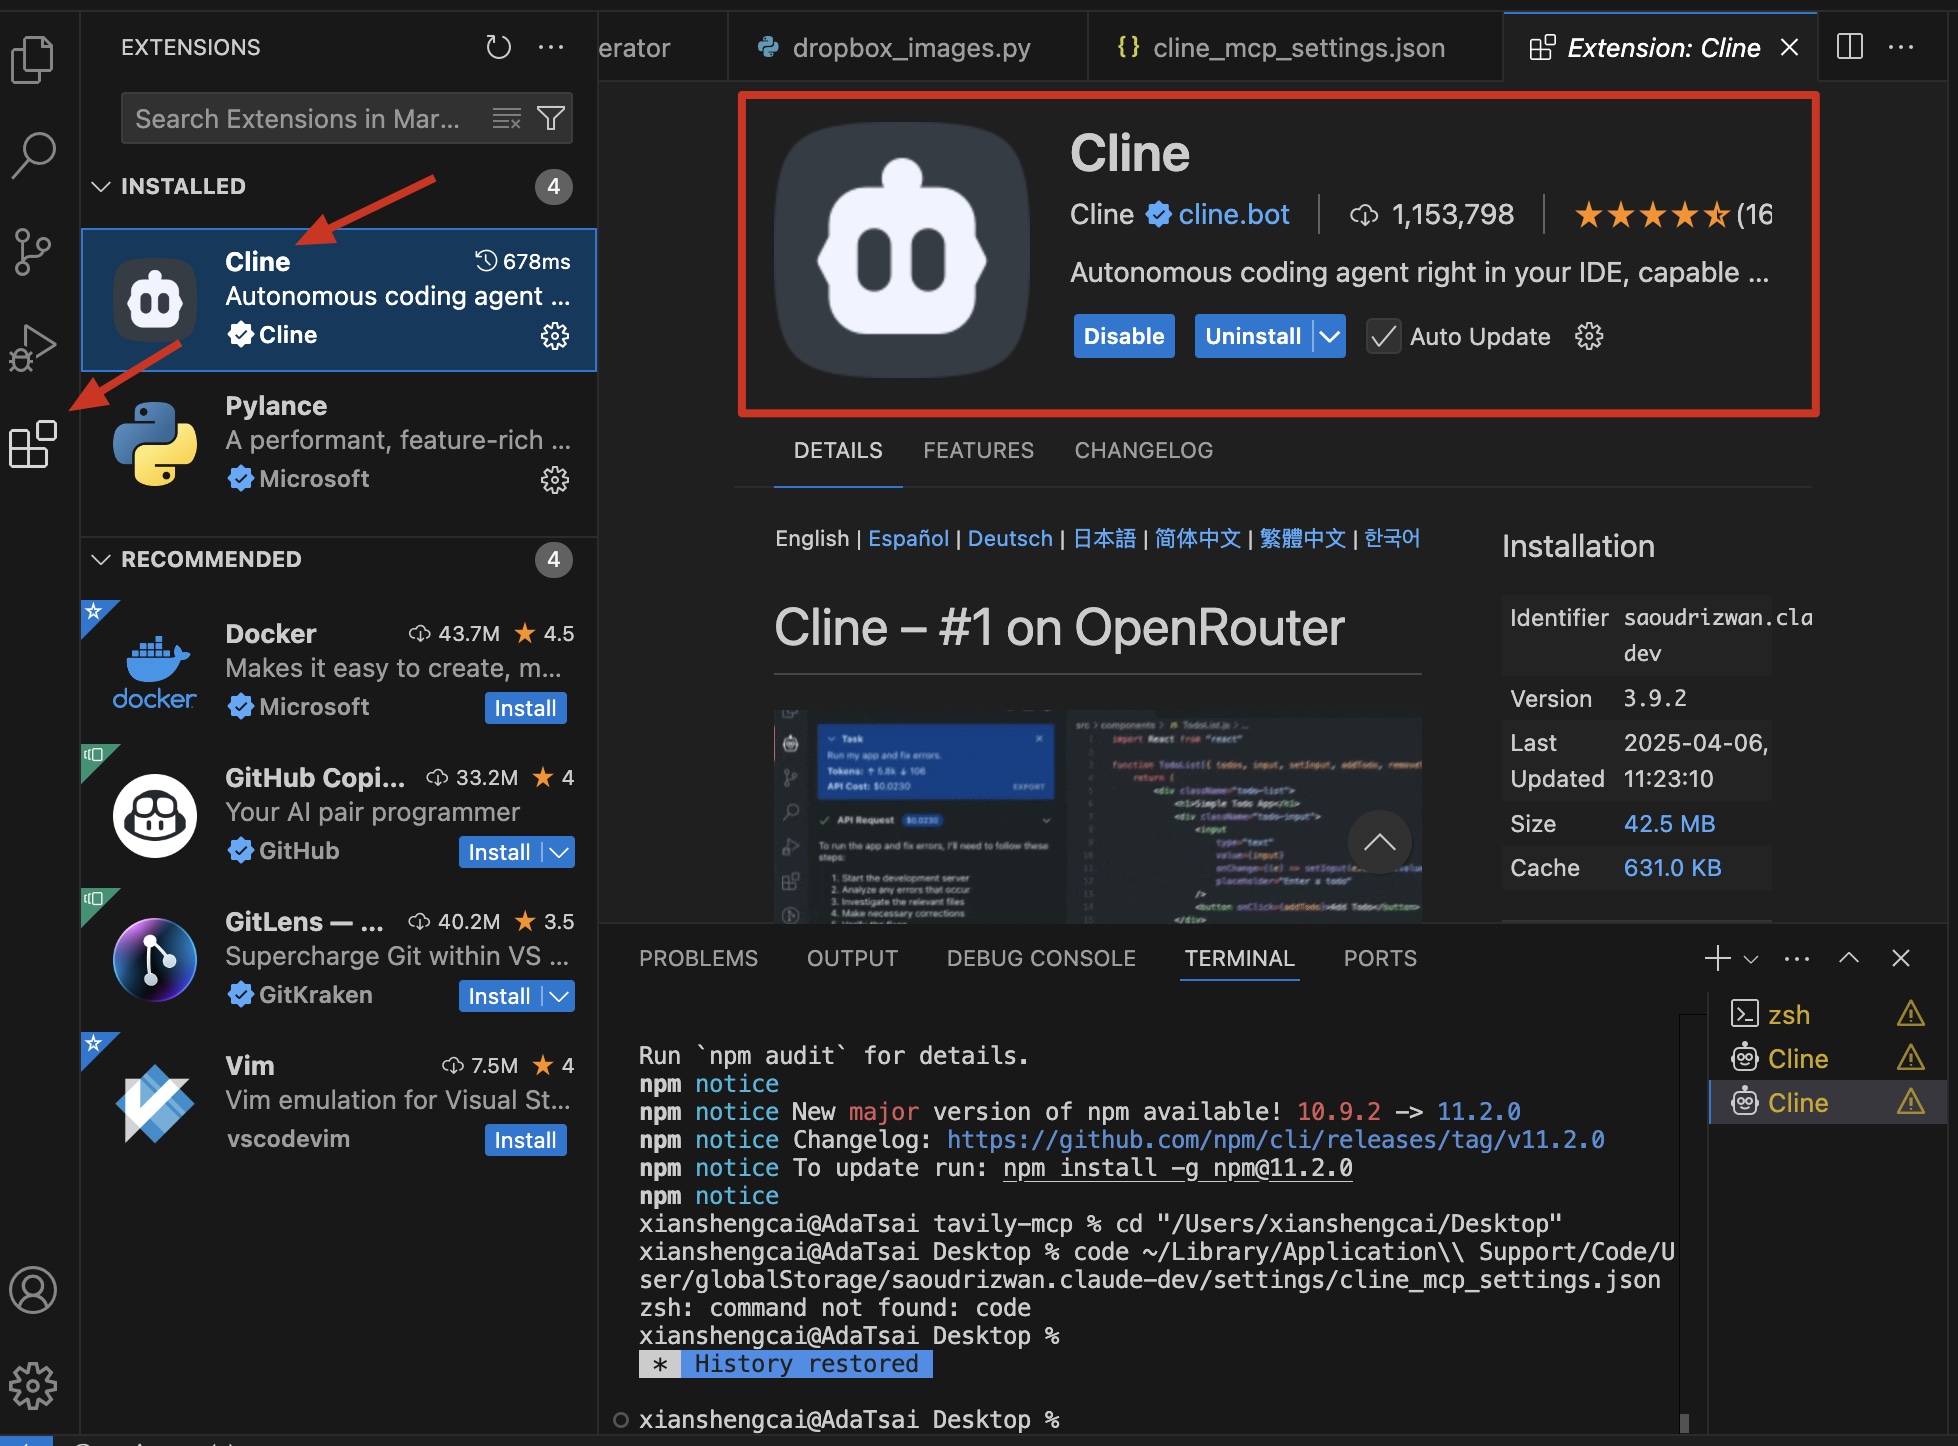Open GitLens install dropdown arrow
1958x1446 pixels.
pos(559,996)
